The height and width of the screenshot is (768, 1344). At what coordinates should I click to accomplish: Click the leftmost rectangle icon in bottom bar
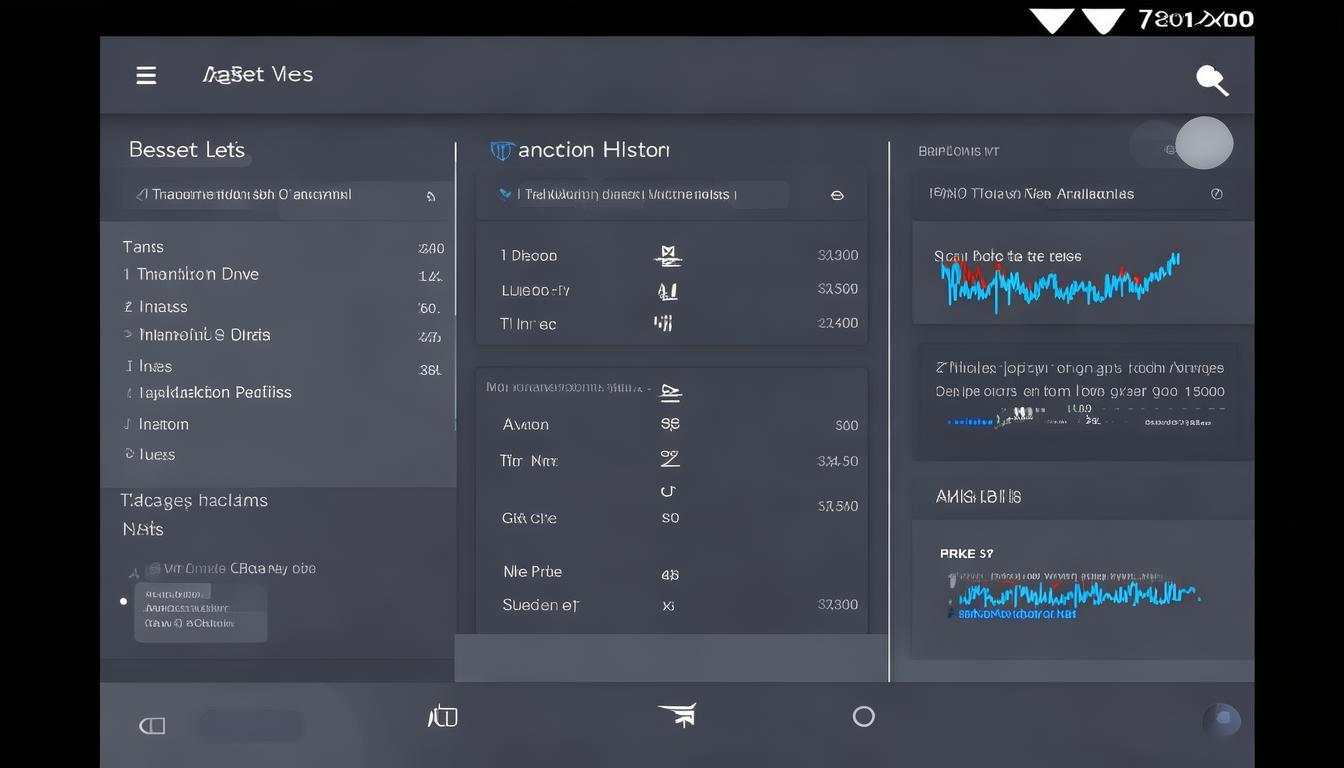pos(152,726)
